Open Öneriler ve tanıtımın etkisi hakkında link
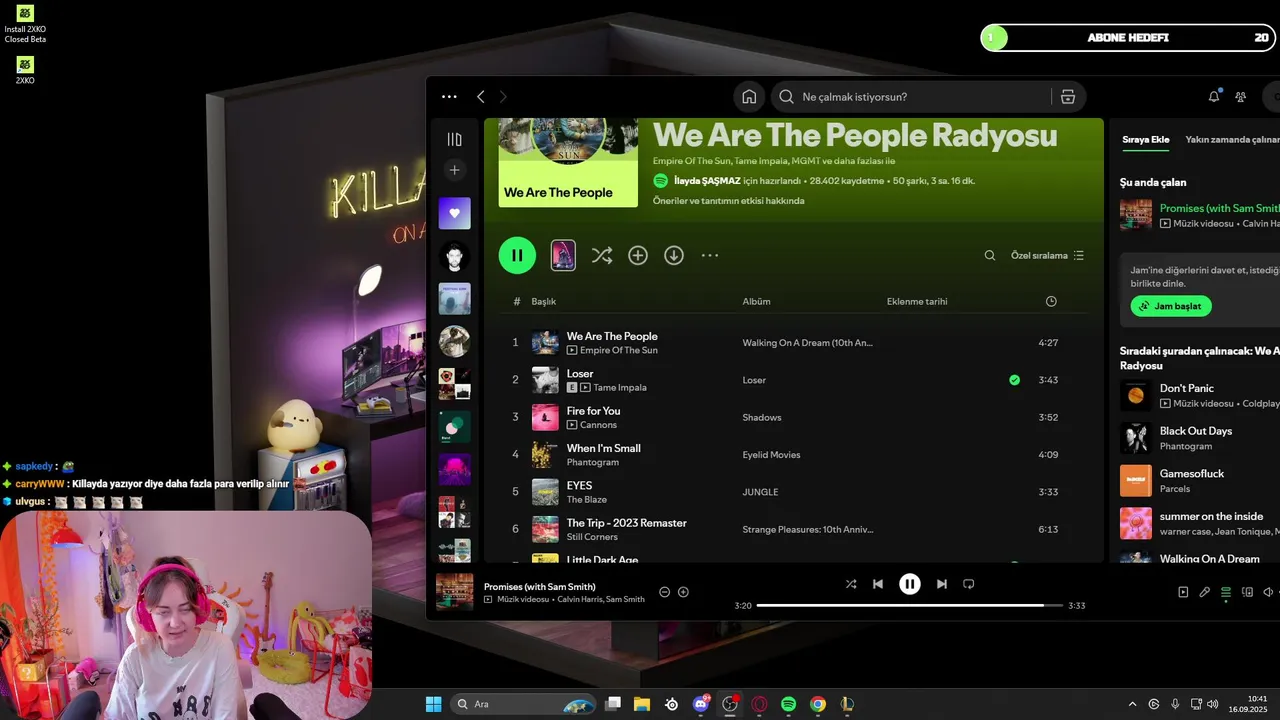 point(728,201)
